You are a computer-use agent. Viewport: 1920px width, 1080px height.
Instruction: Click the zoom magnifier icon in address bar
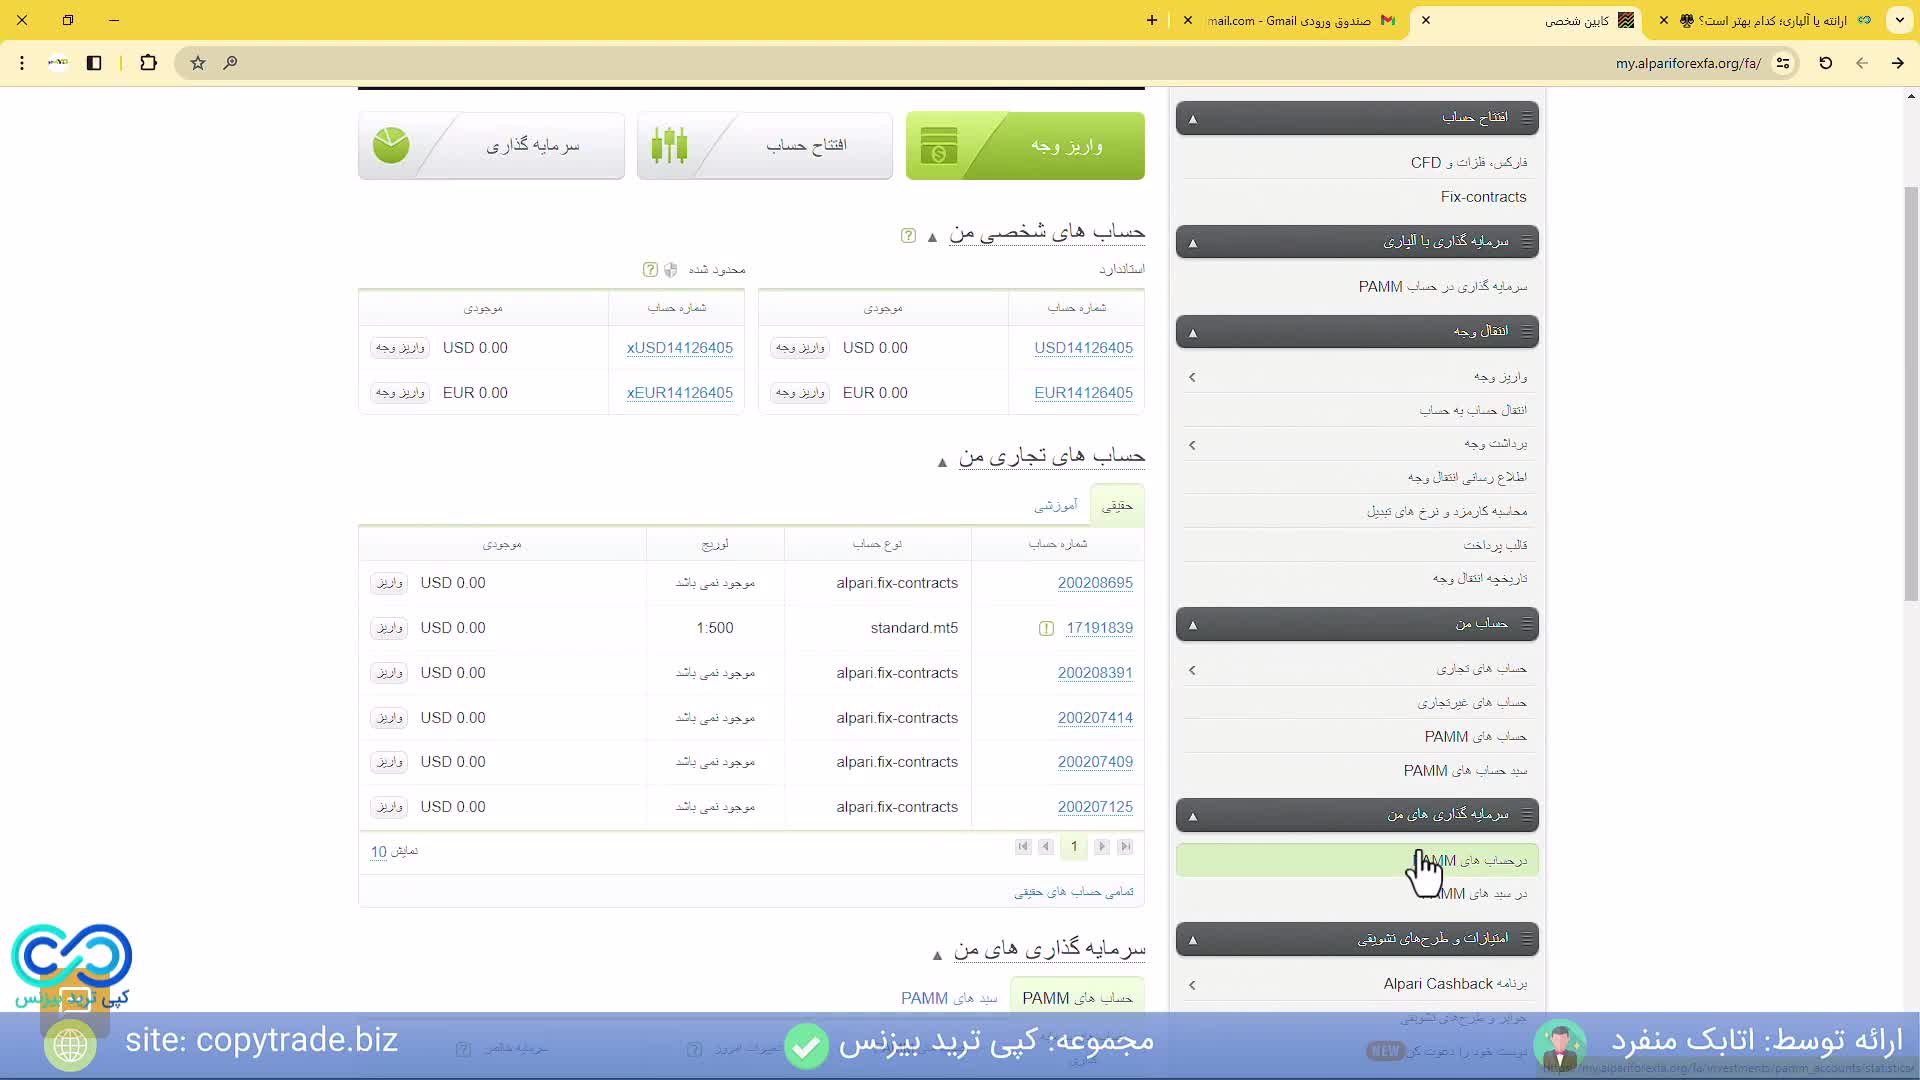tap(230, 63)
